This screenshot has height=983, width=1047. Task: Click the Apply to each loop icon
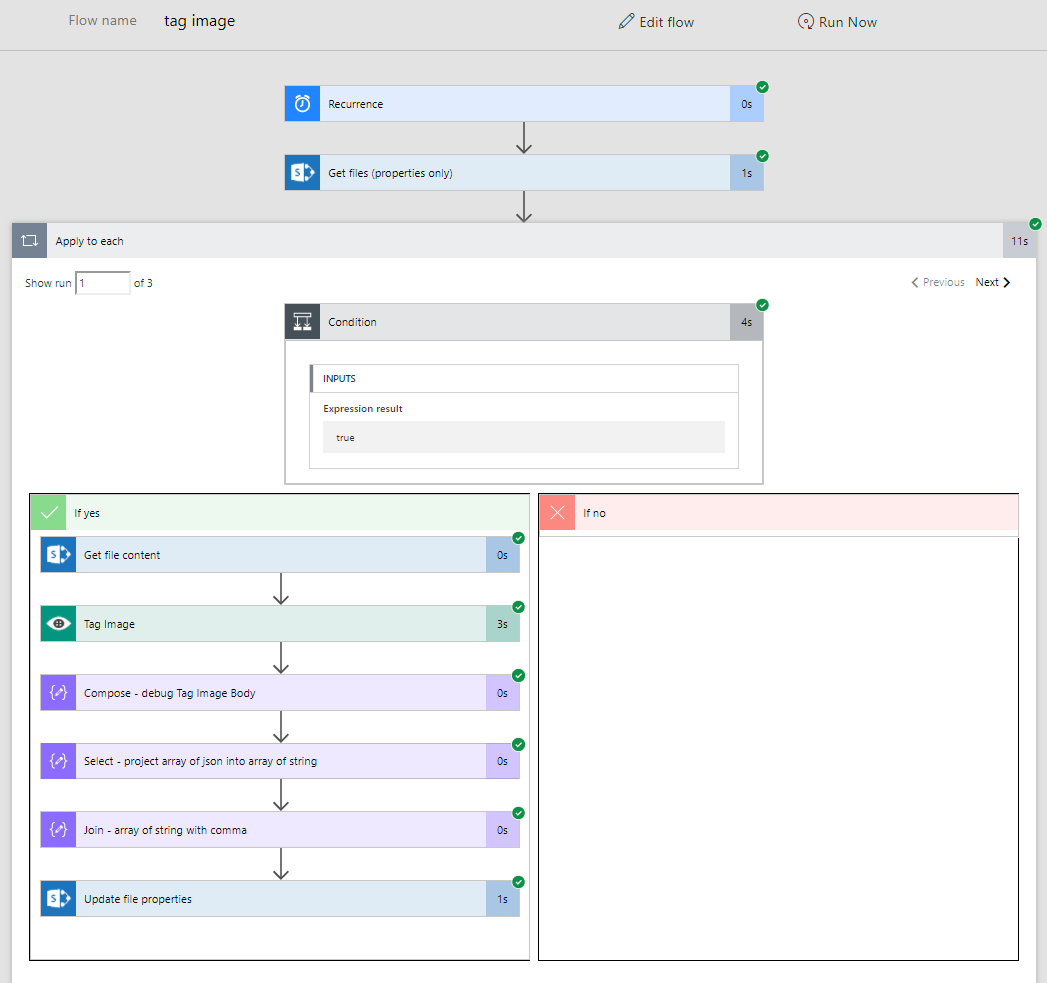click(x=29, y=241)
